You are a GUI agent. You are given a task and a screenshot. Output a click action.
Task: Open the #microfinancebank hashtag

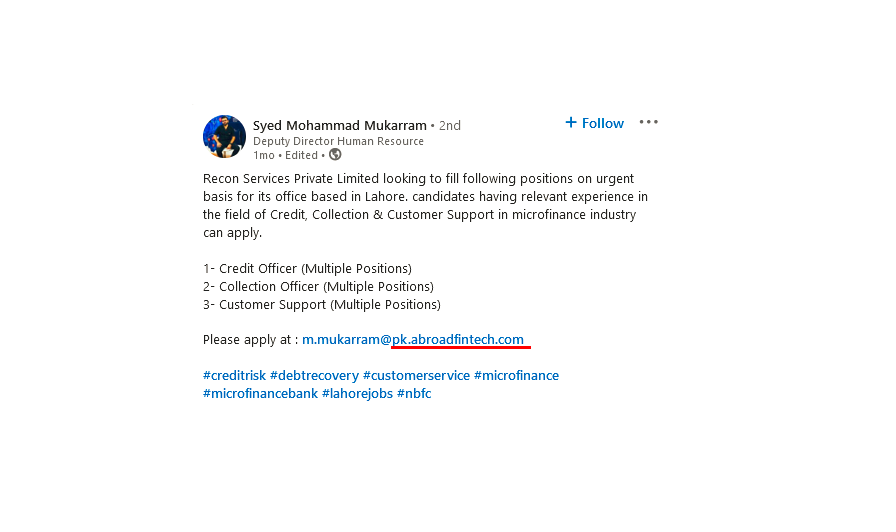(260, 394)
